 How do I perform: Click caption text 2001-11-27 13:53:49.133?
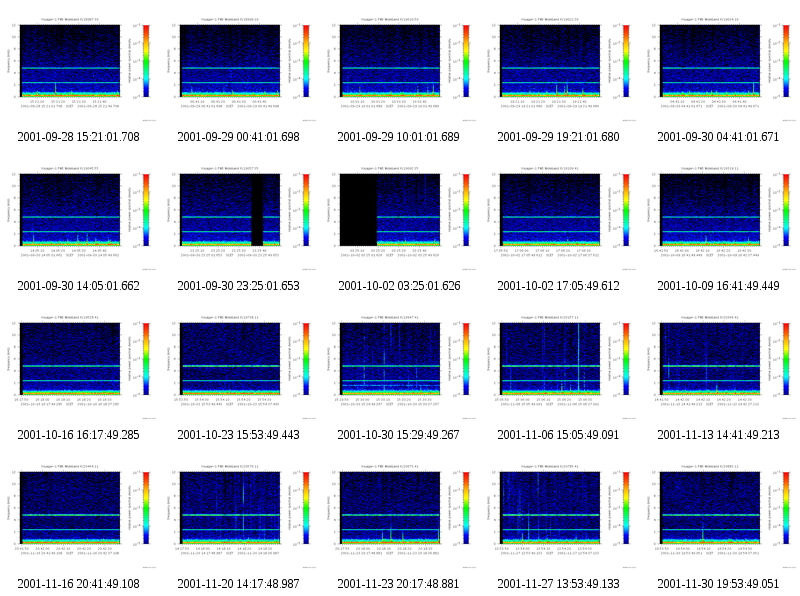coord(559,584)
